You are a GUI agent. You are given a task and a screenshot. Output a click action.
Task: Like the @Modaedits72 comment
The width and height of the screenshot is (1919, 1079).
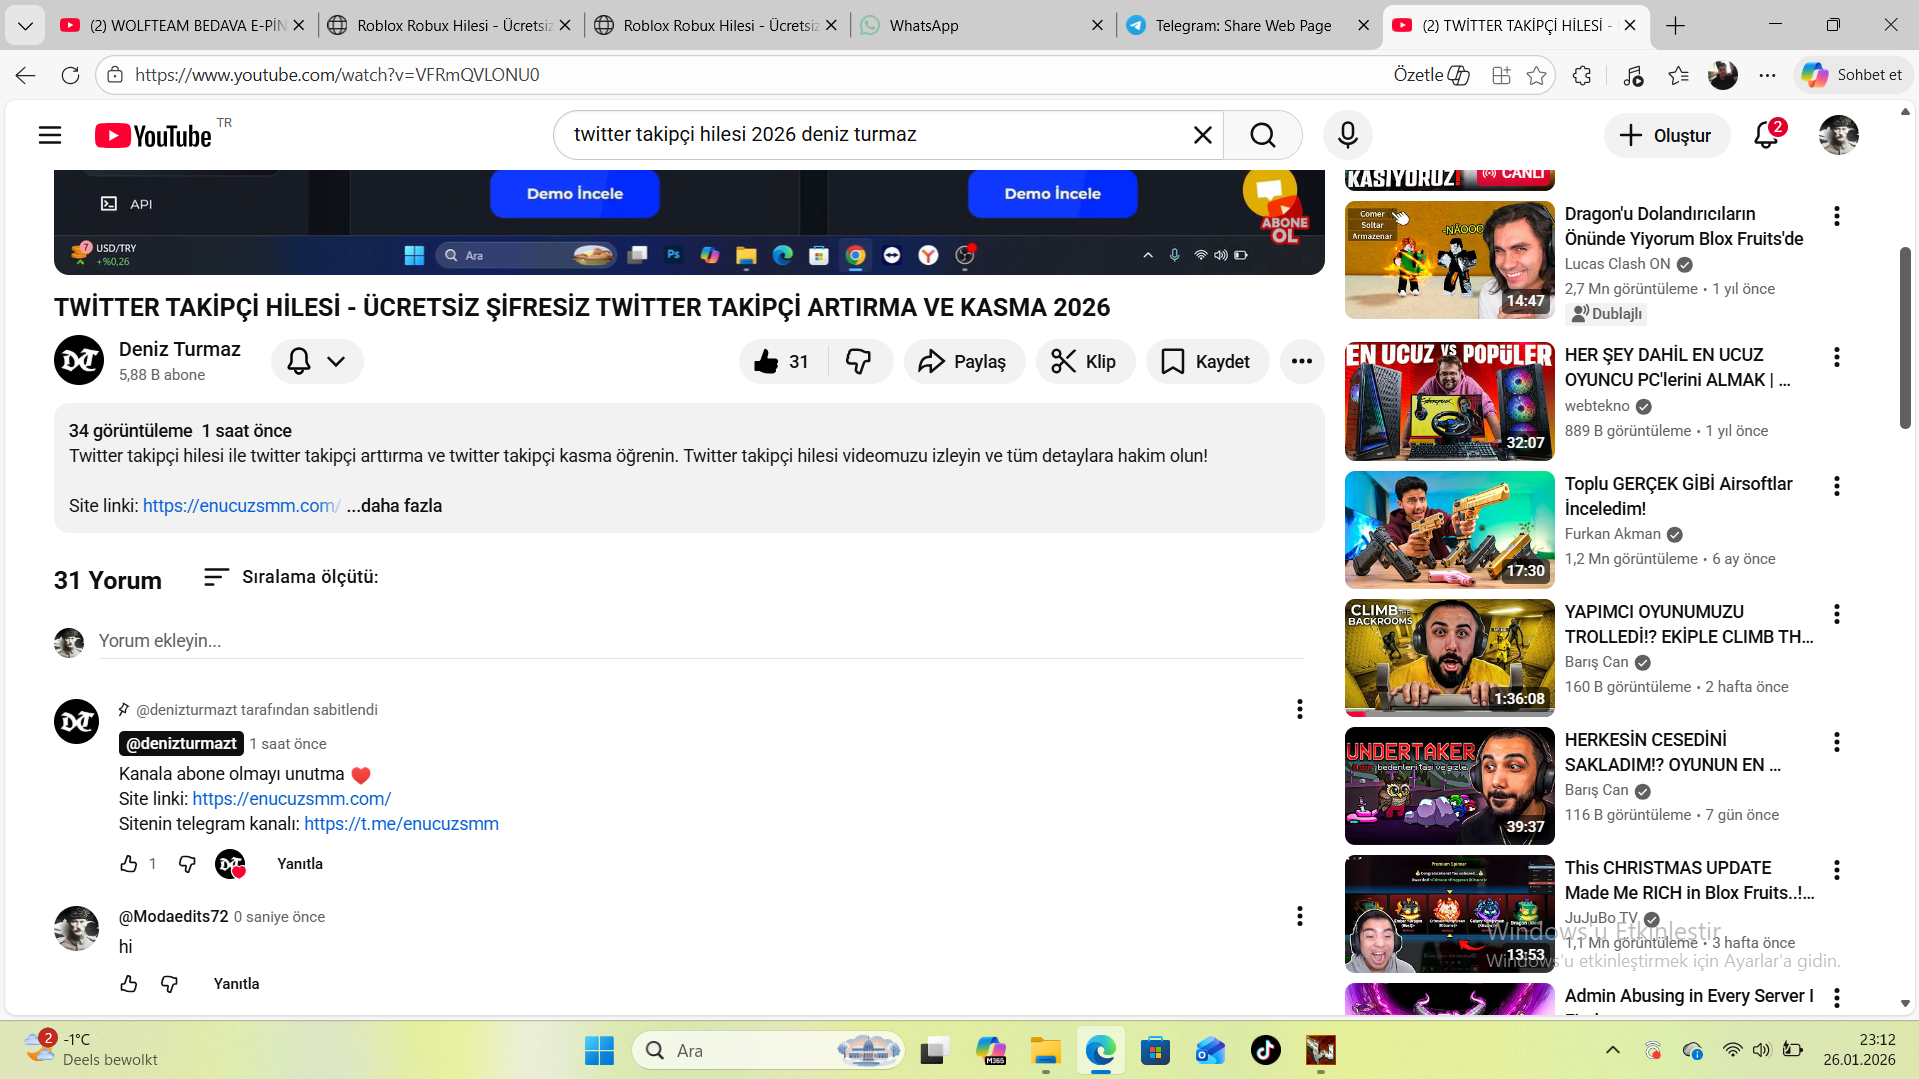pos(129,984)
